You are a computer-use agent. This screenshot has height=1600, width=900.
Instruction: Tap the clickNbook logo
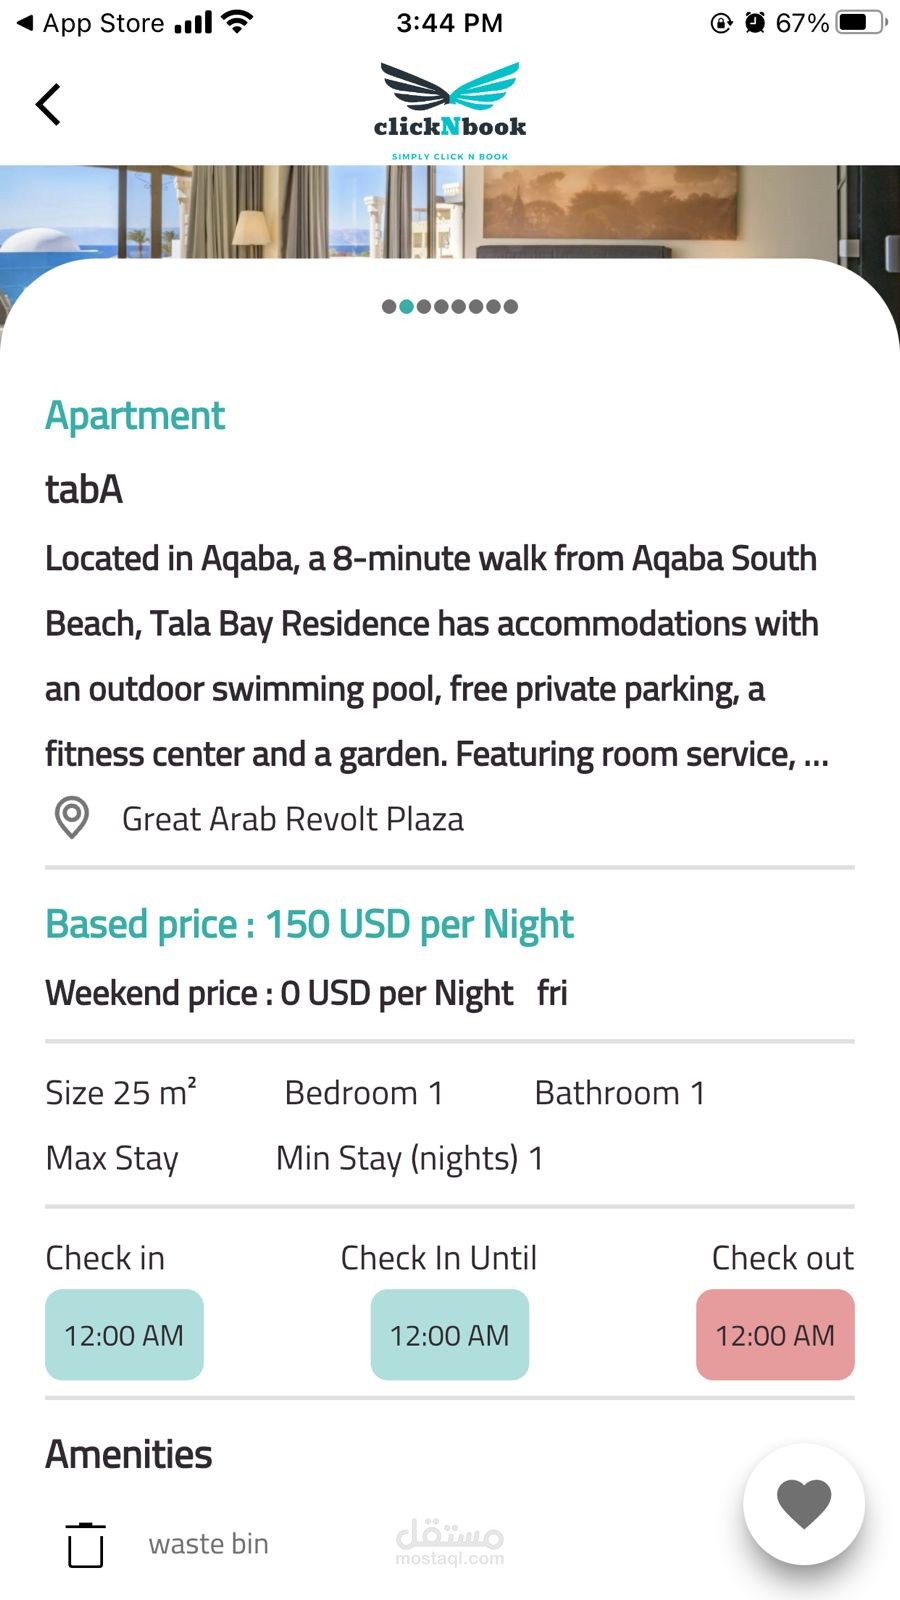(x=450, y=110)
